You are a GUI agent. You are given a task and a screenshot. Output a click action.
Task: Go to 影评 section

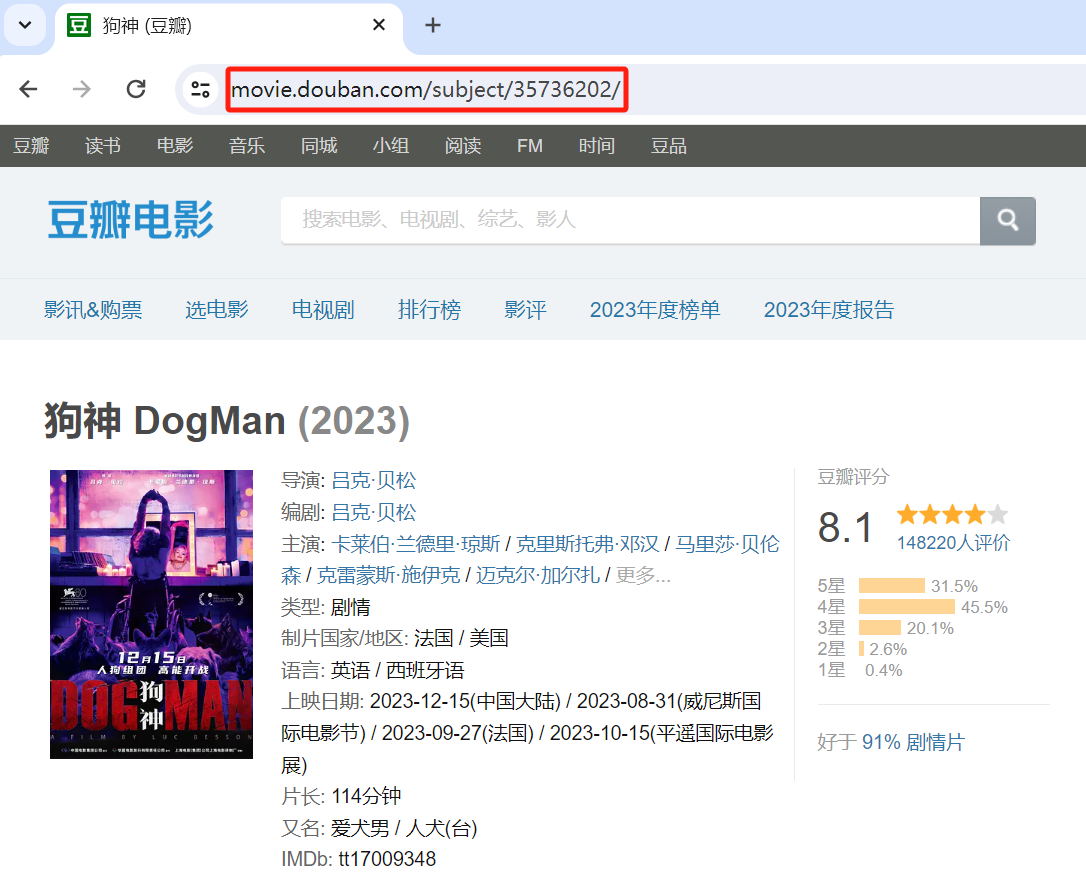tap(525, 310)
